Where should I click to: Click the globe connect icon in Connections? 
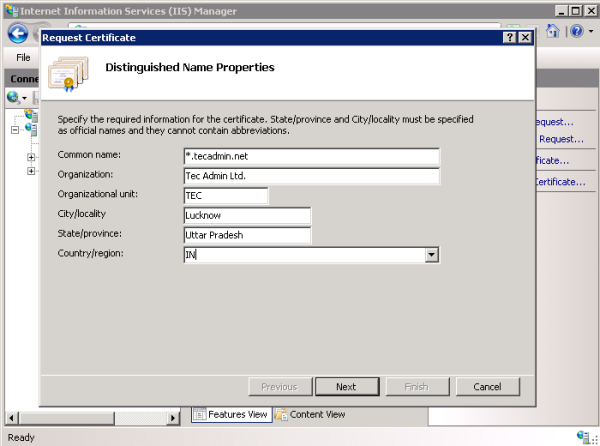[x=12, y=97]
